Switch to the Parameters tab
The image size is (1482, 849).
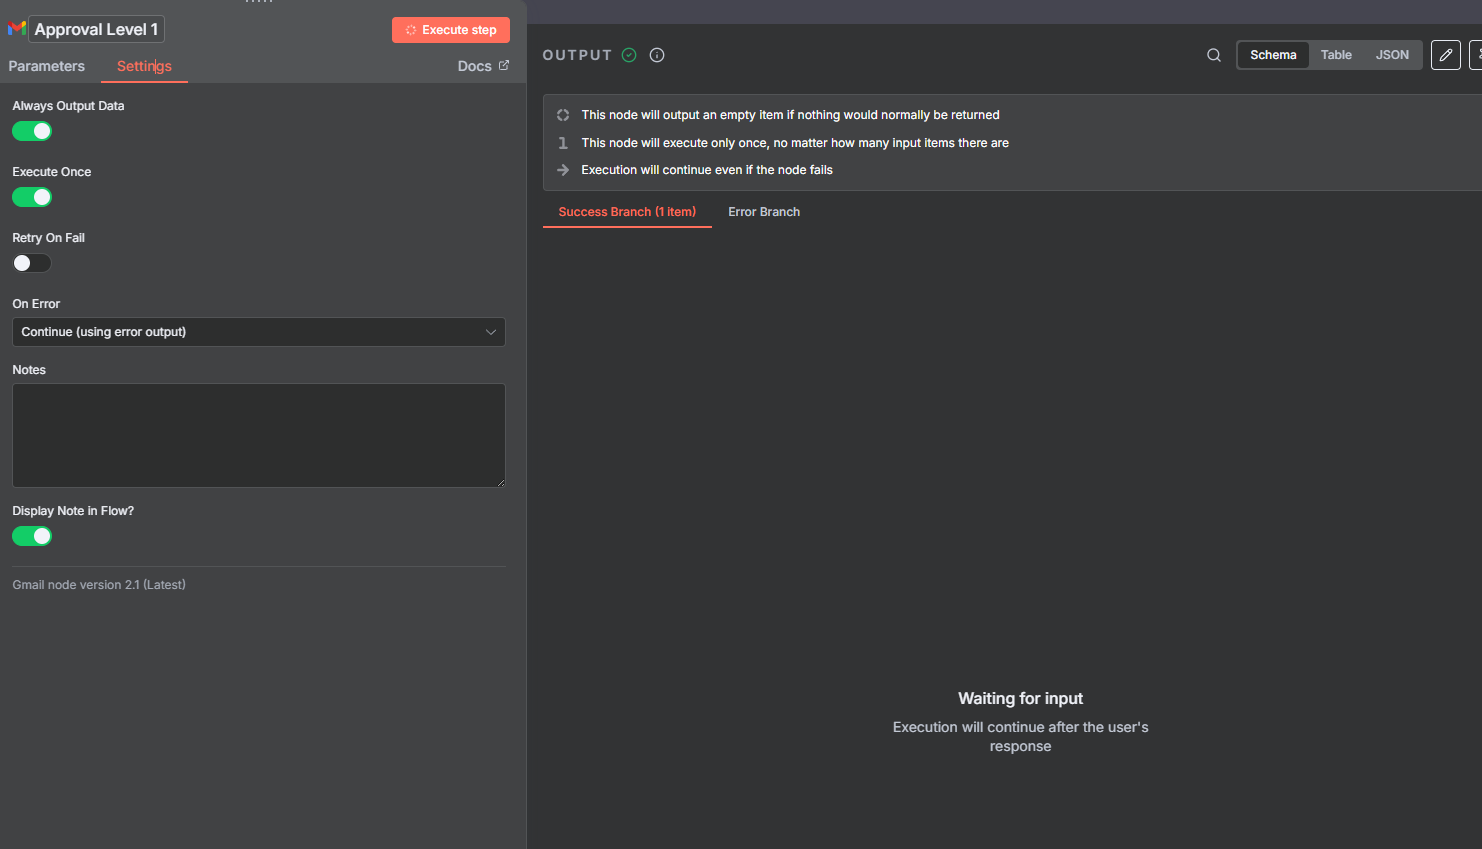click(47, 66)
